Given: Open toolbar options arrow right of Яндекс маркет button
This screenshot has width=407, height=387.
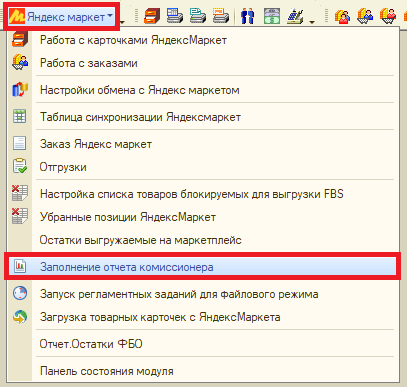Looking at the screenshot, I should point(122,22).
